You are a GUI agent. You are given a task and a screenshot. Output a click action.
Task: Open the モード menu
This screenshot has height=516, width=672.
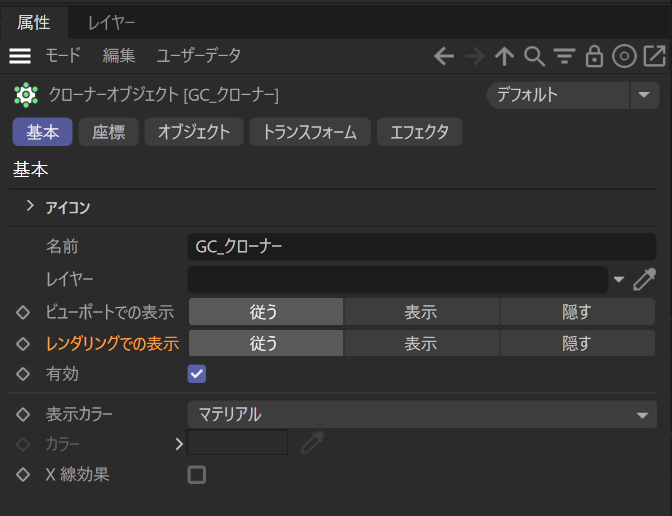tap(63, 56)
